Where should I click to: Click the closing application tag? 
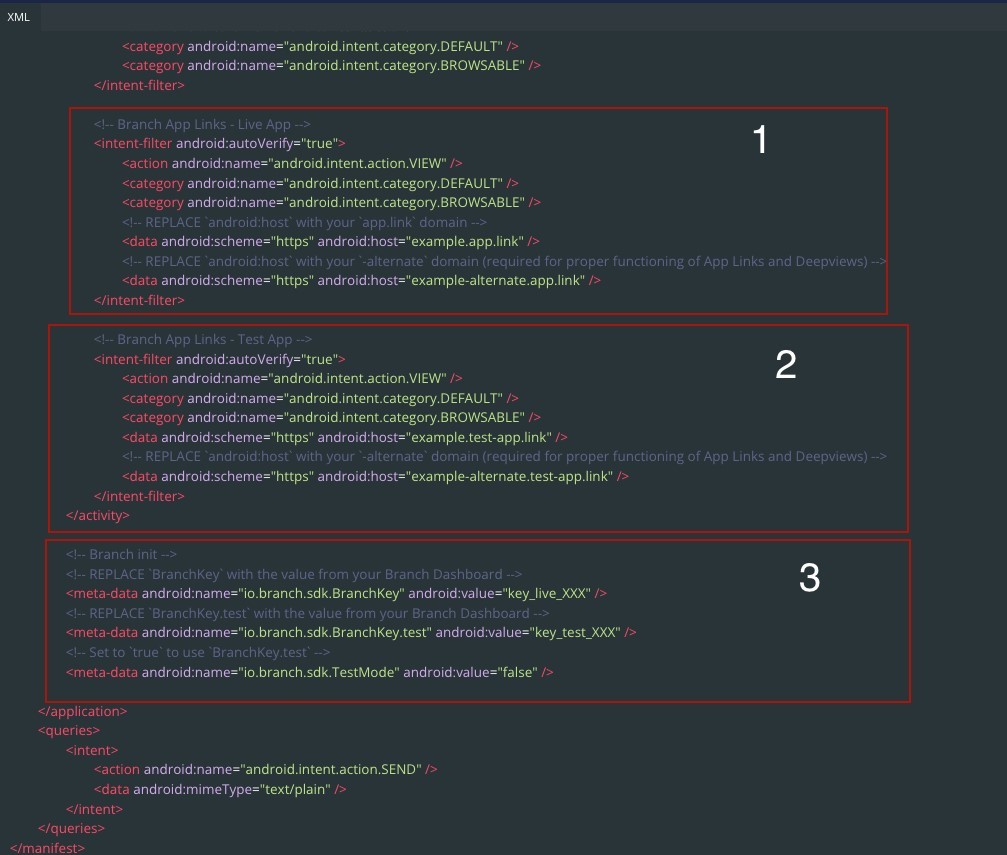pos(82,711)
